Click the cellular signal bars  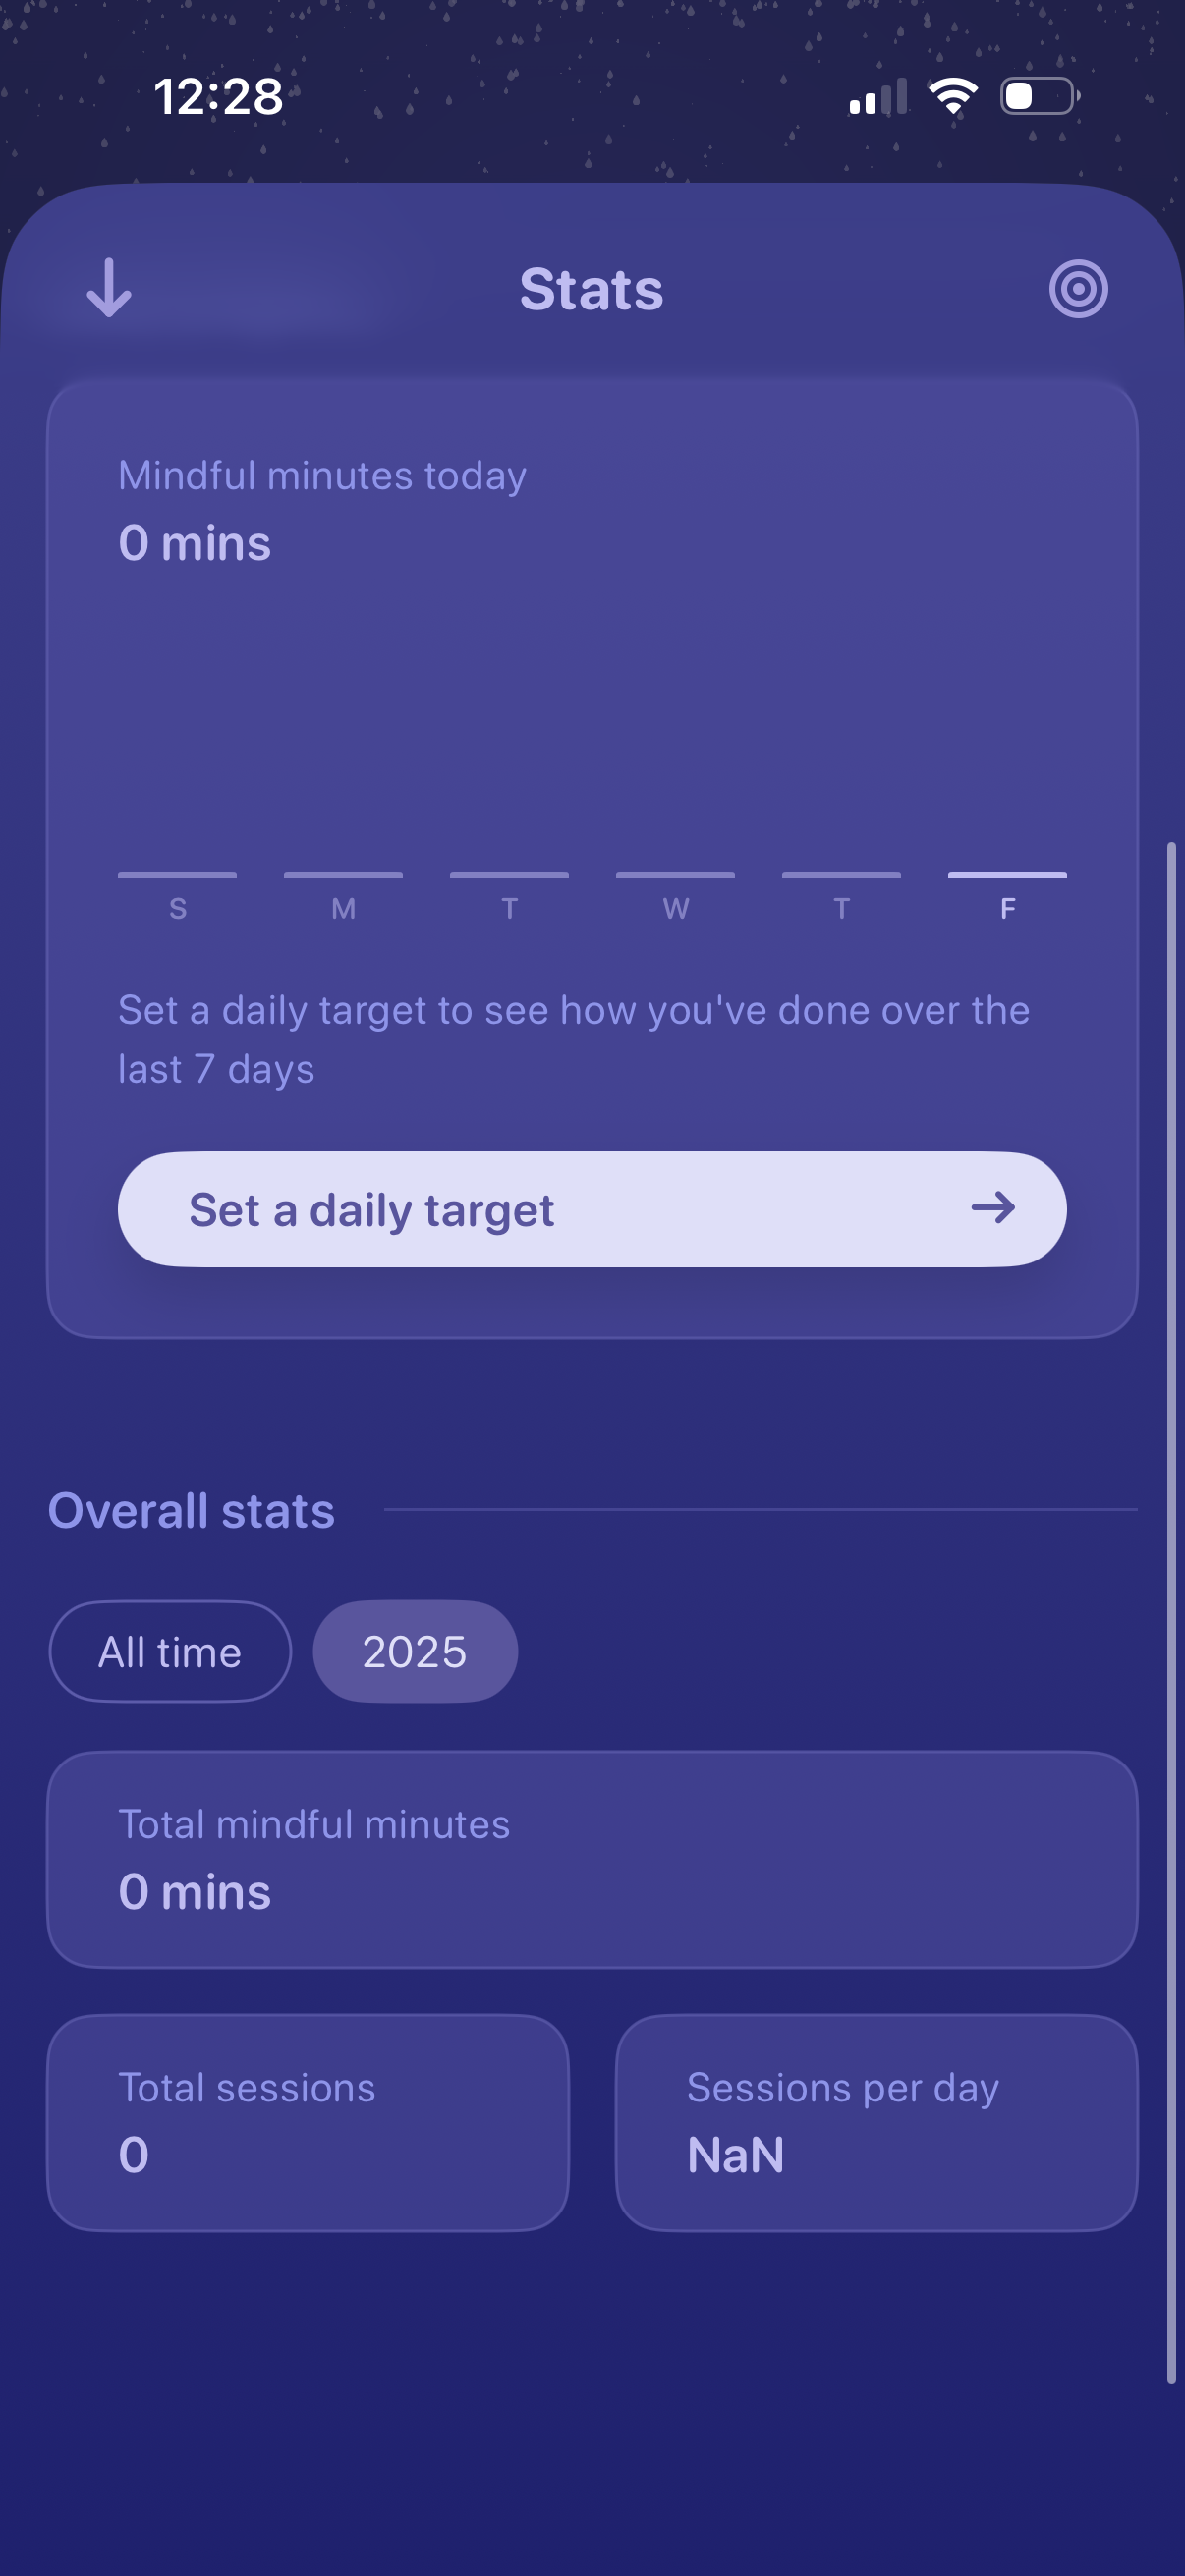tap(878, 95)
